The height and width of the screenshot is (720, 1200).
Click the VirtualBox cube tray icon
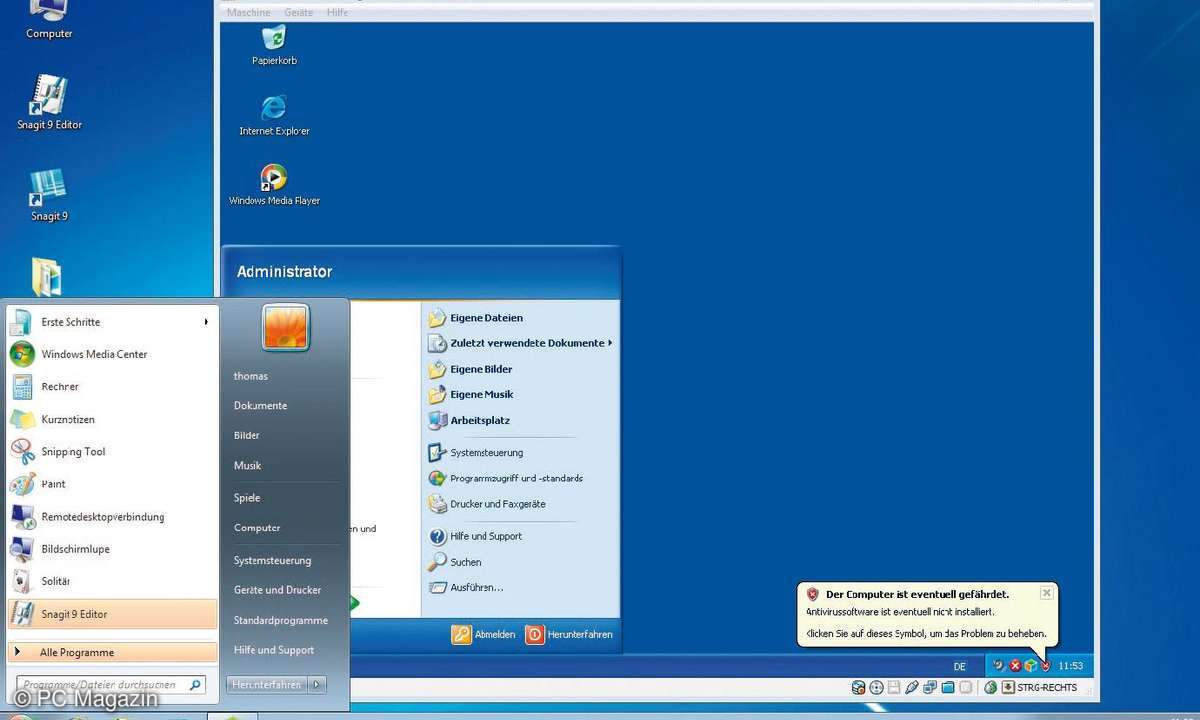(x=1031, y=665)
